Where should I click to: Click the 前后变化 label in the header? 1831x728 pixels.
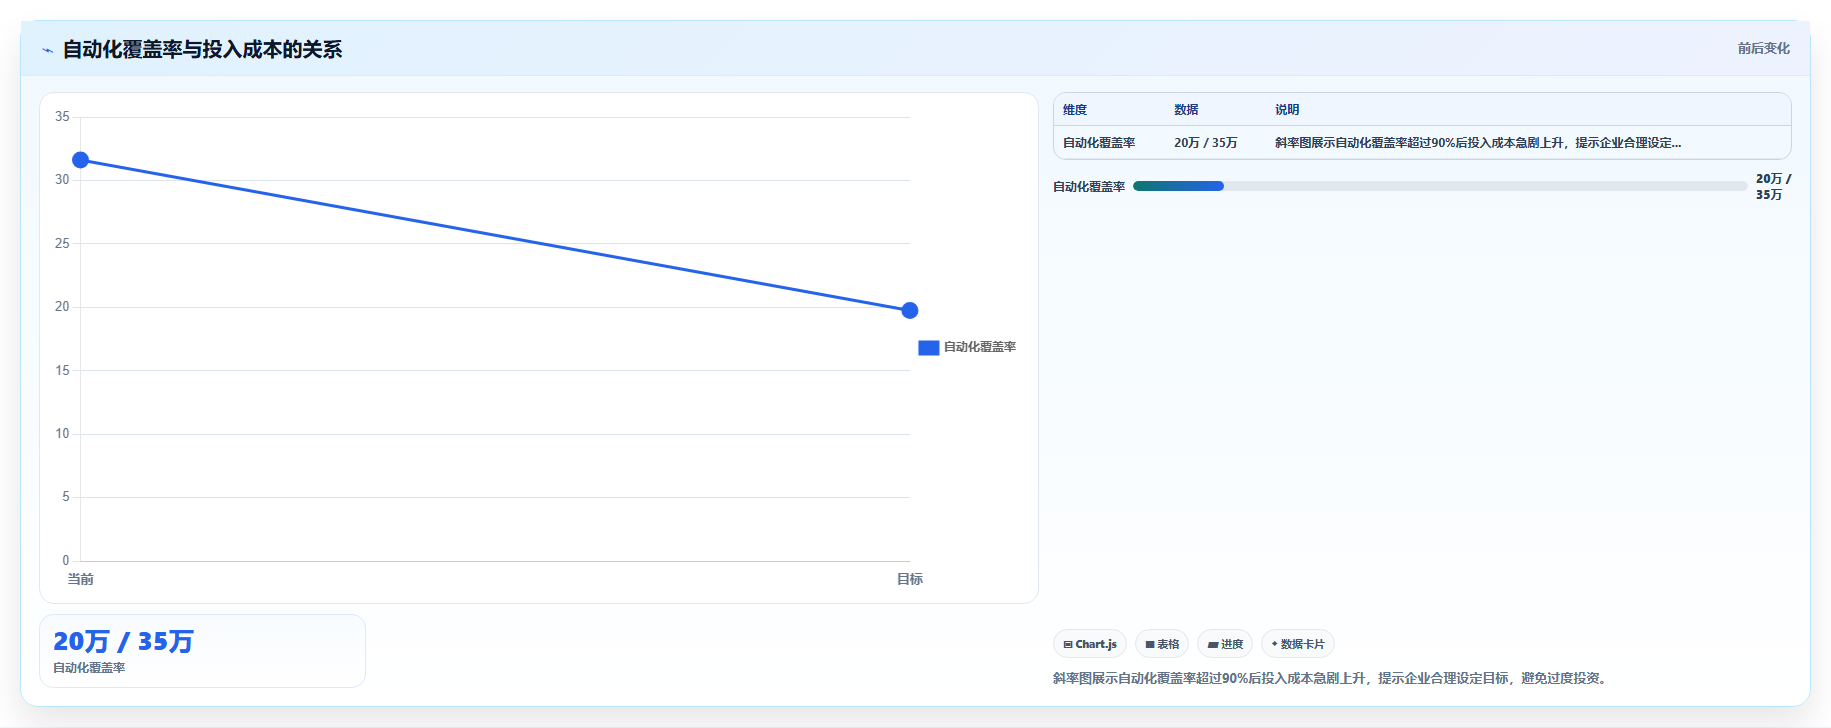(1763, 48)
